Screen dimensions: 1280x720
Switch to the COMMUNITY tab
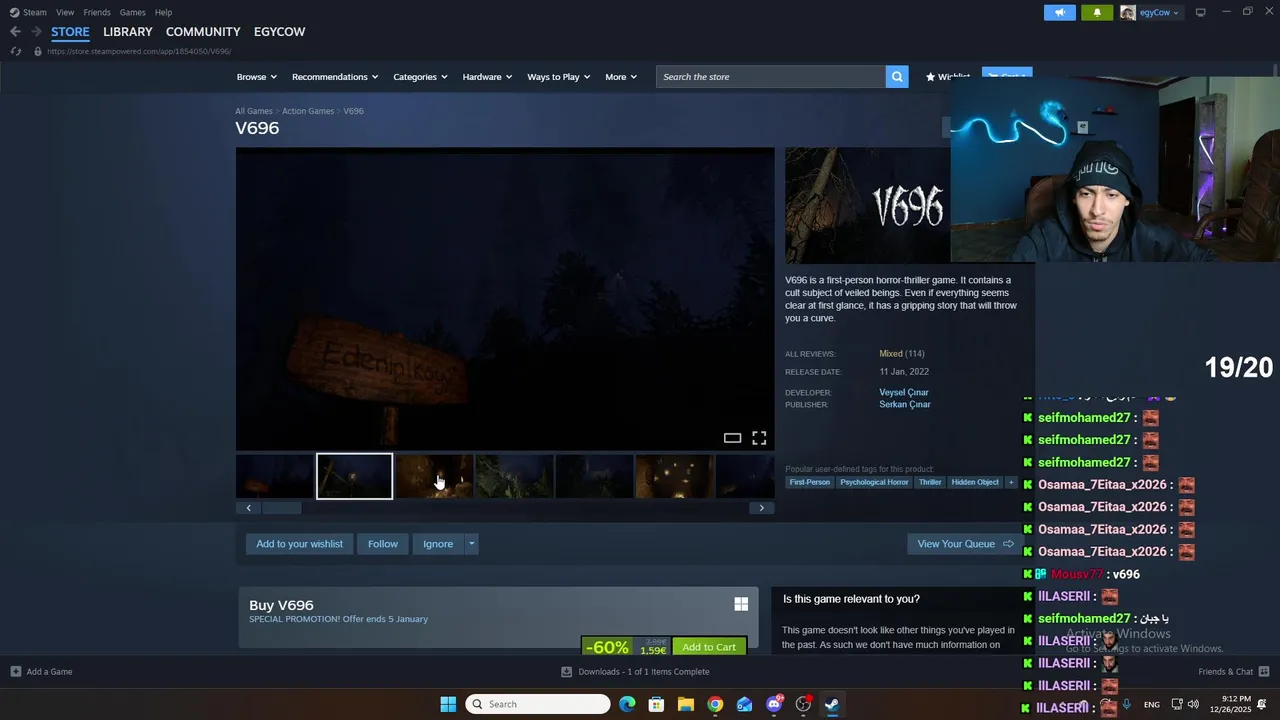coord(203,32)
